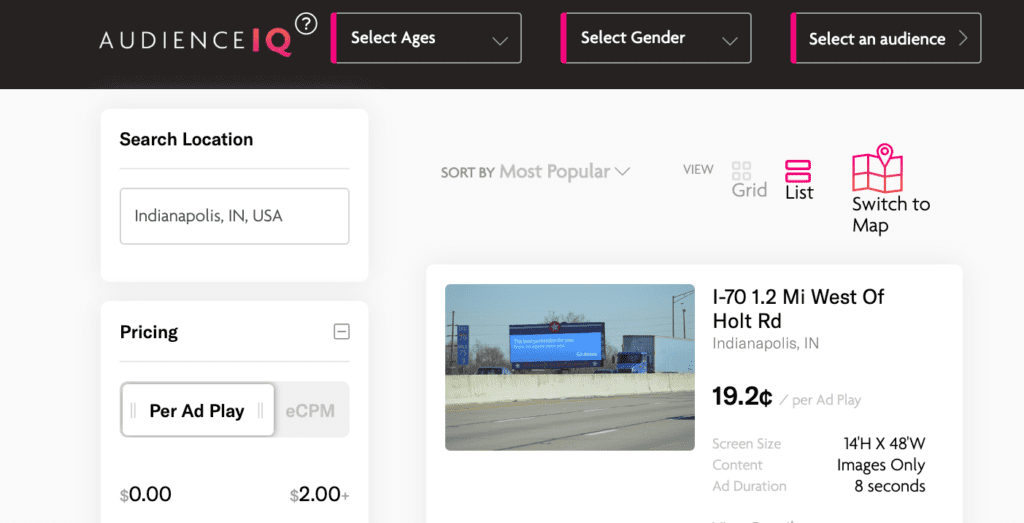This screenshot has height=523, width=1024.
Task: Click the $0.00 minimum price value
Action: [146, 494]
